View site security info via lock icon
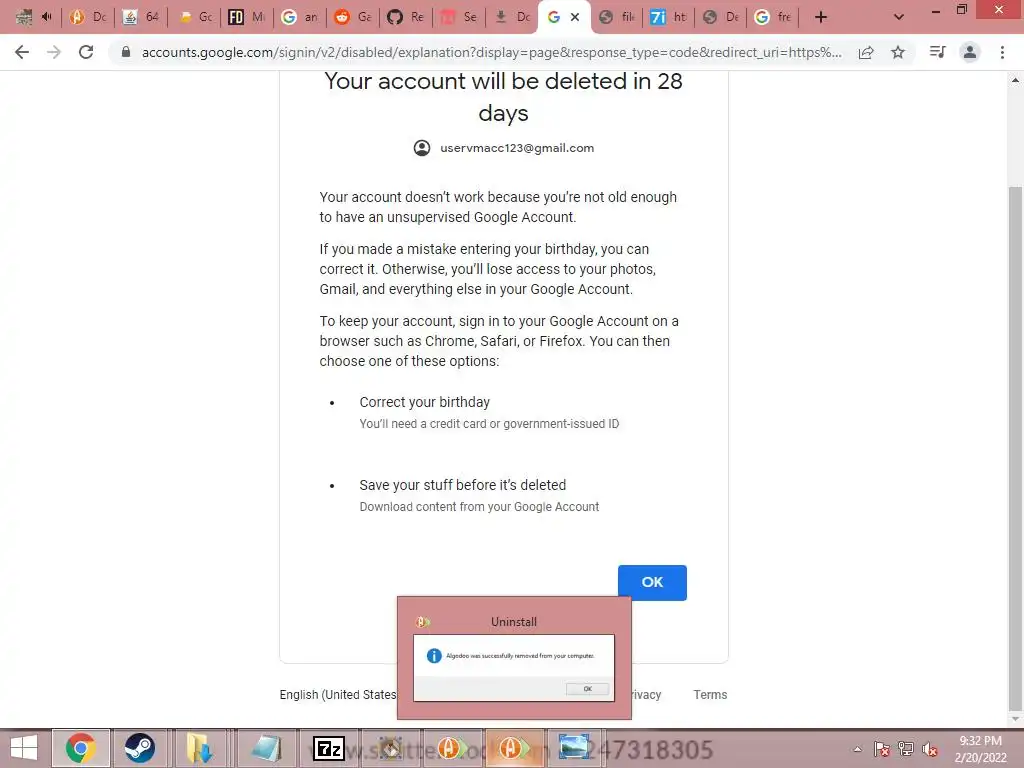This screenshot has width=1024, height=768. (x=126, y=52)
